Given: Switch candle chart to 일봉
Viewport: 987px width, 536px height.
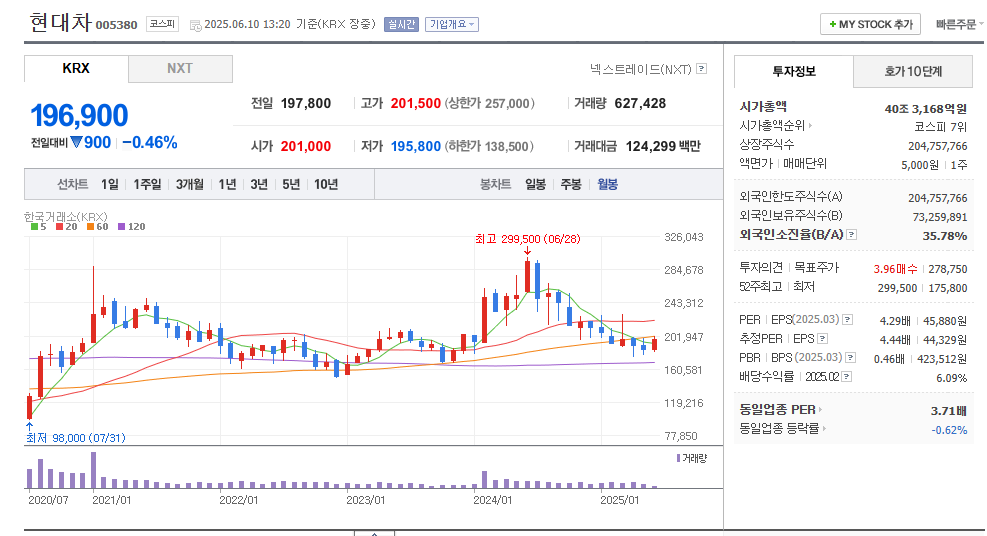Looking at the screenshot, I should click(x=535, y=184).
